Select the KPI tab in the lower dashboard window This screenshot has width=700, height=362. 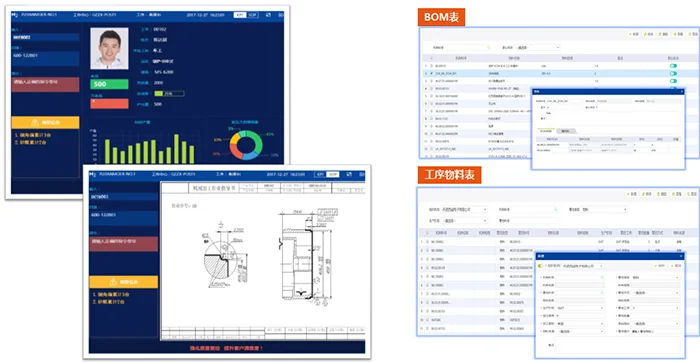[320, 175]
